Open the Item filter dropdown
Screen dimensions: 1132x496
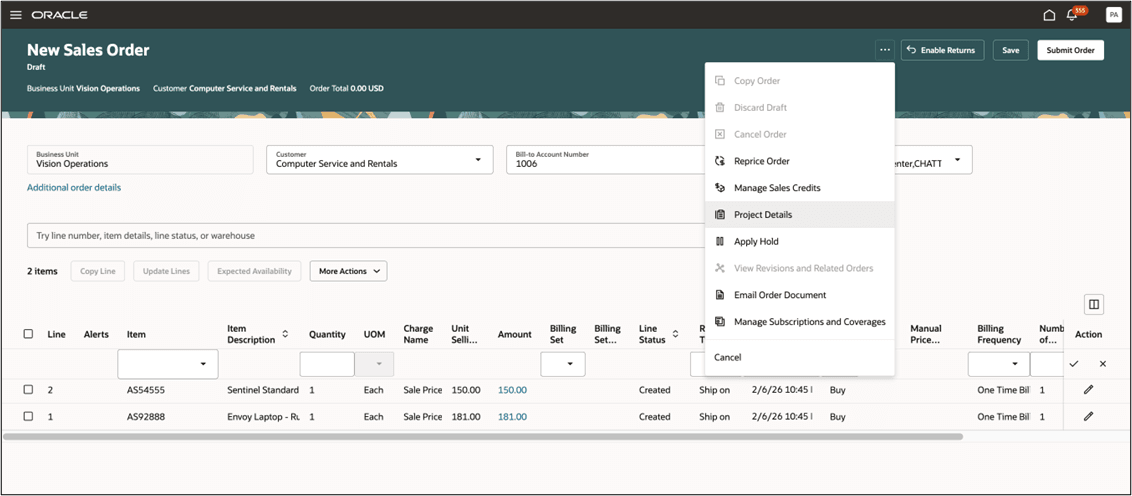[x=203, y=364]
